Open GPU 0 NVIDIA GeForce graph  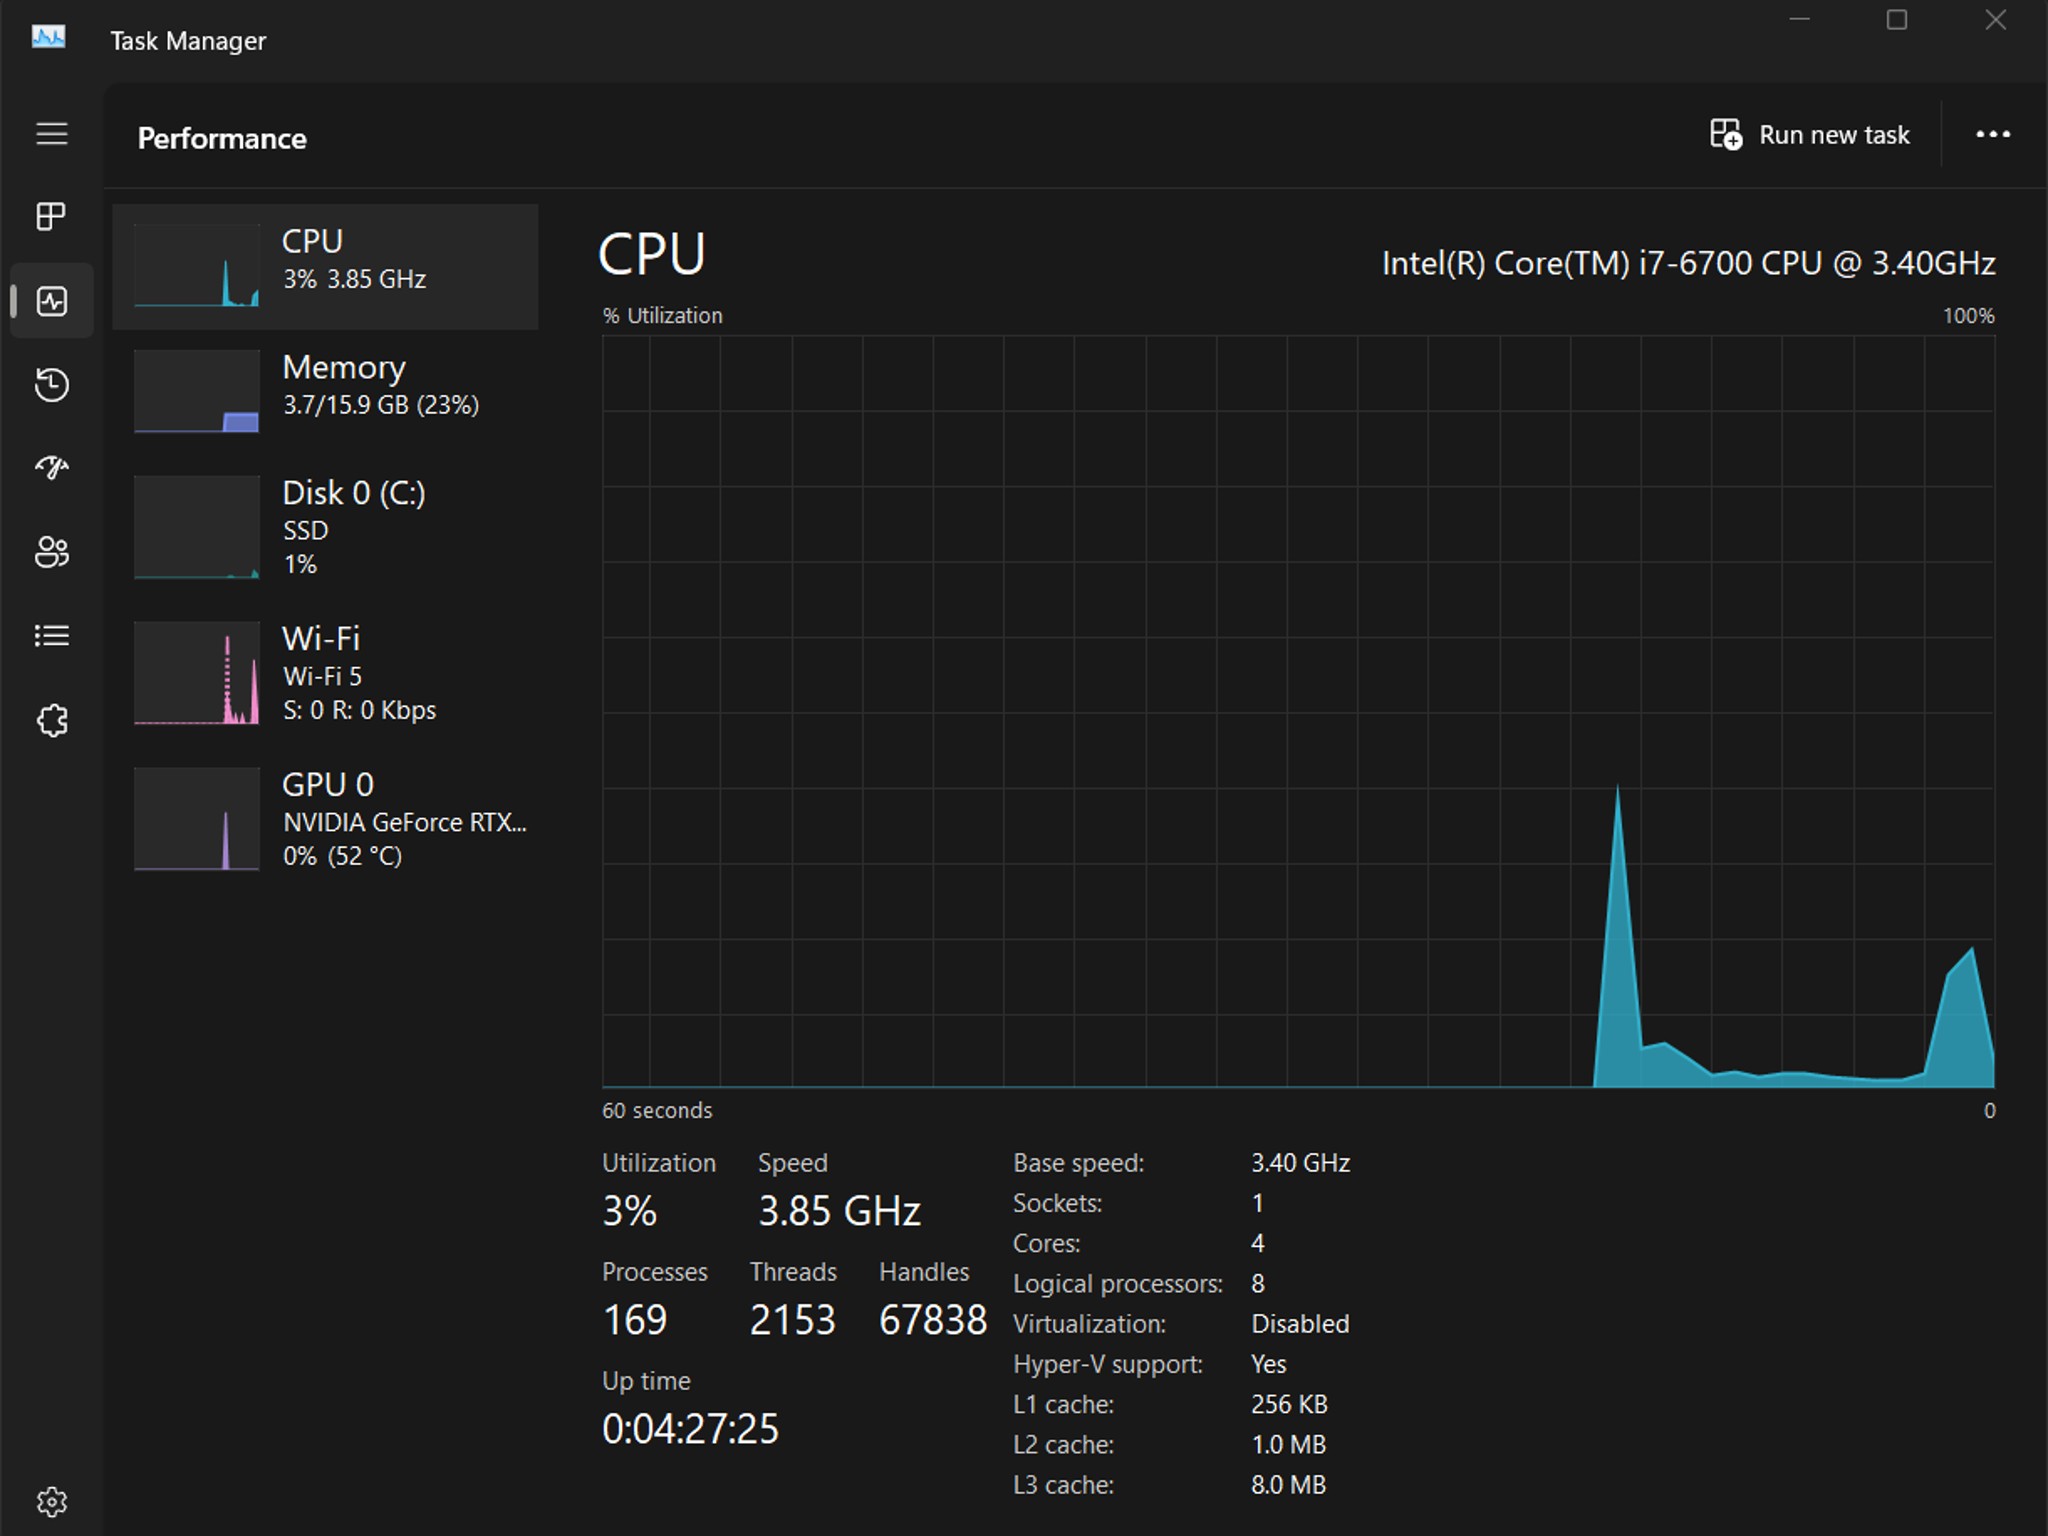(325, 819)
